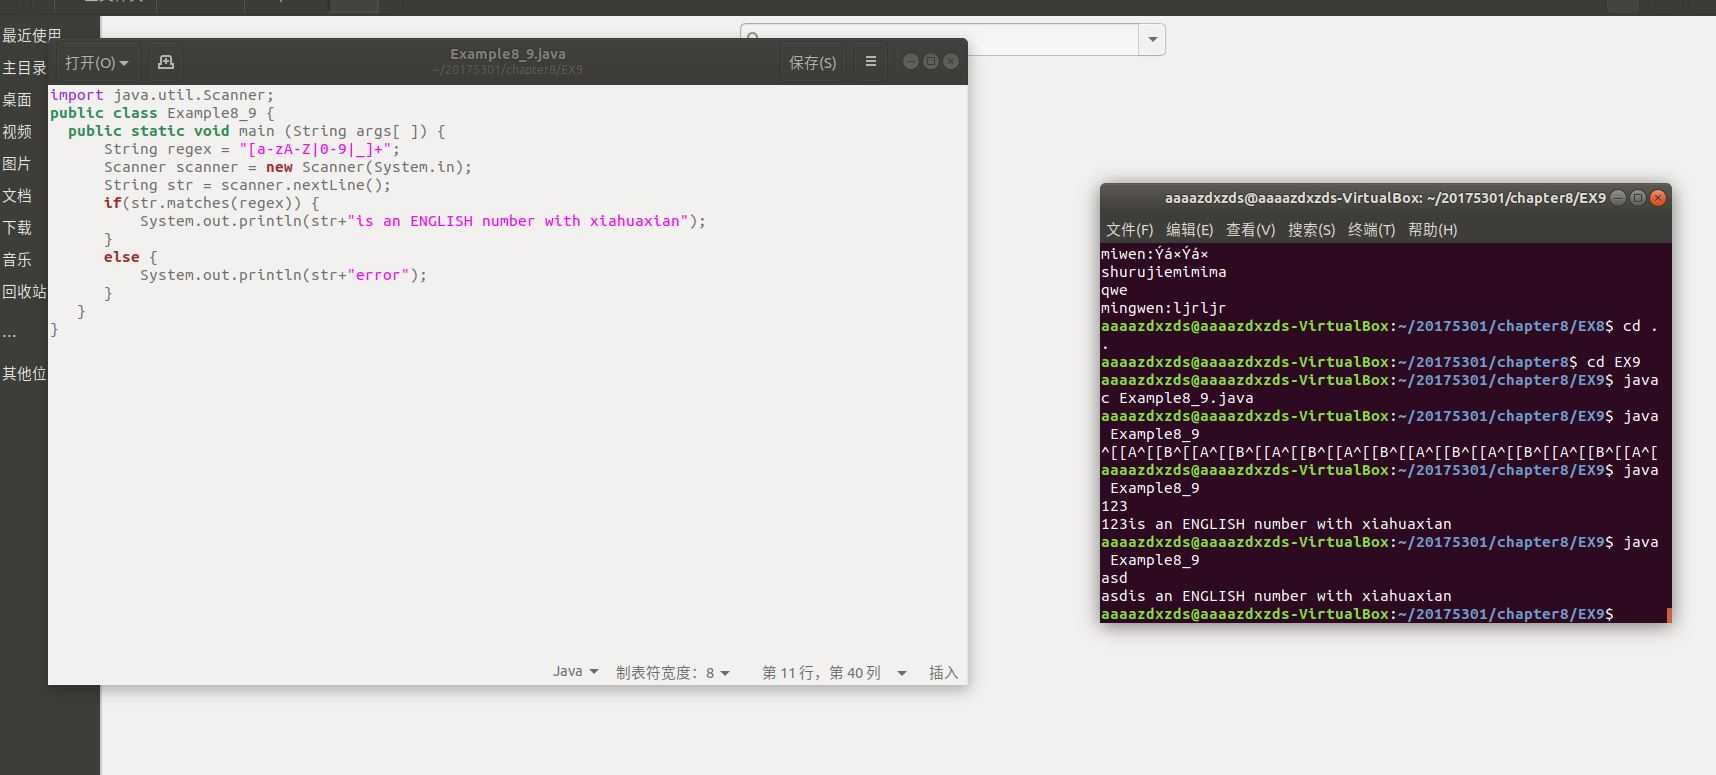Select 最近使用 in file manager sidebar

(32, 35)
